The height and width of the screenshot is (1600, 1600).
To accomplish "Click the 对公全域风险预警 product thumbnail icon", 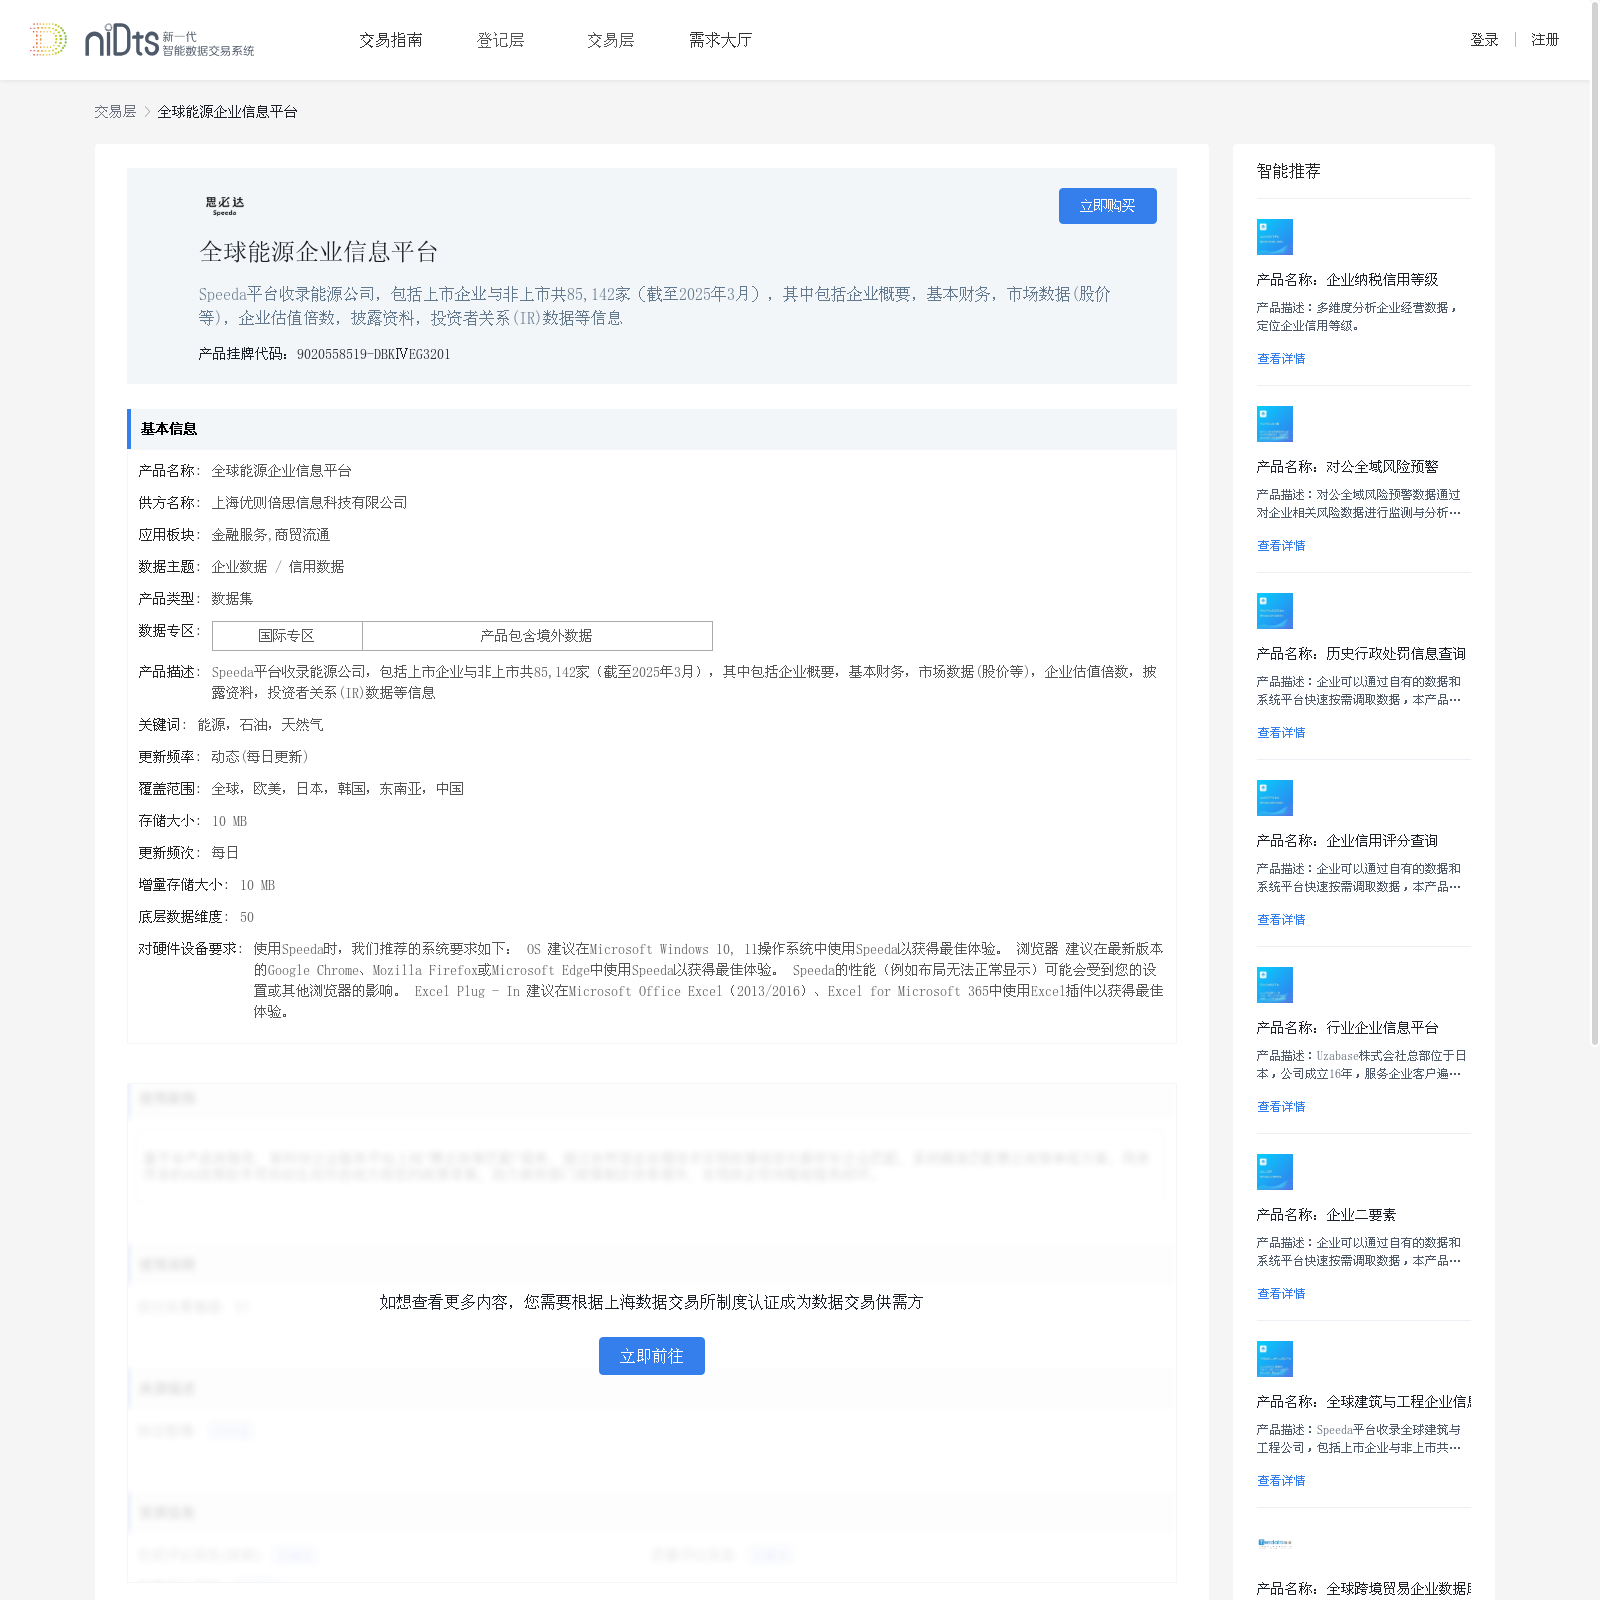I will tap(1275, 424).
